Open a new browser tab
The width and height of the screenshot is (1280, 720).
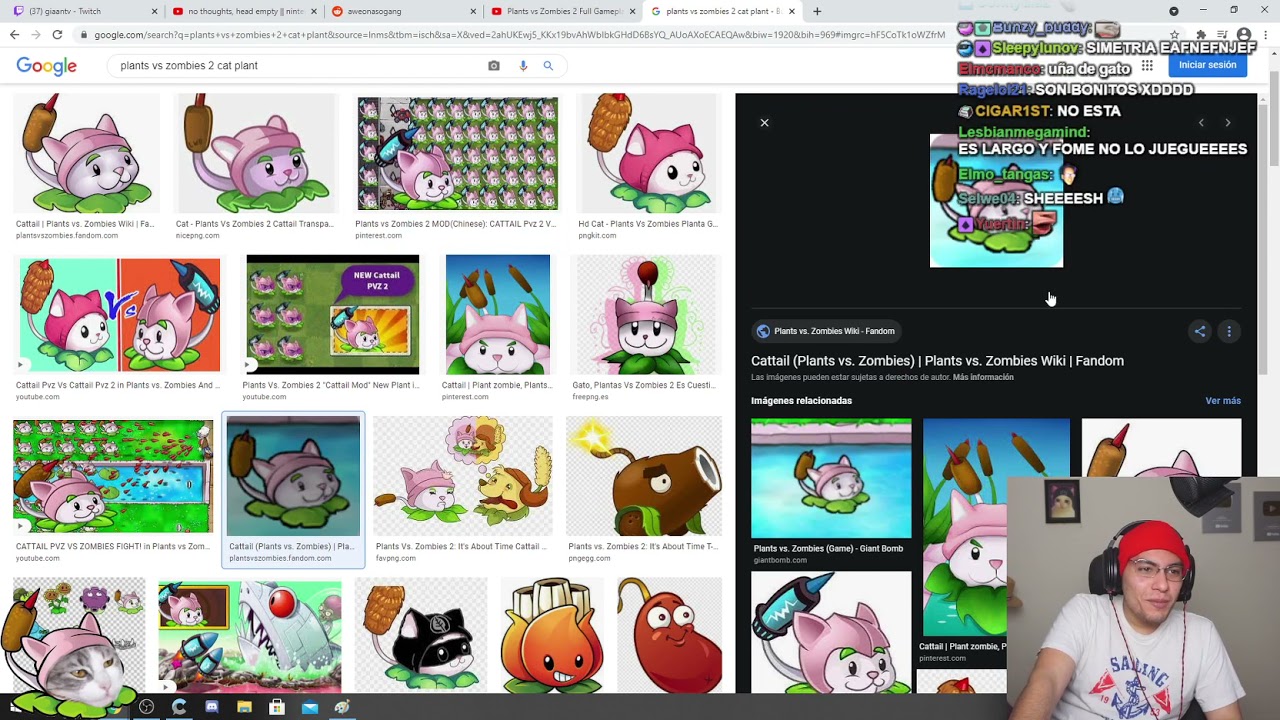(x=817, y=11)
